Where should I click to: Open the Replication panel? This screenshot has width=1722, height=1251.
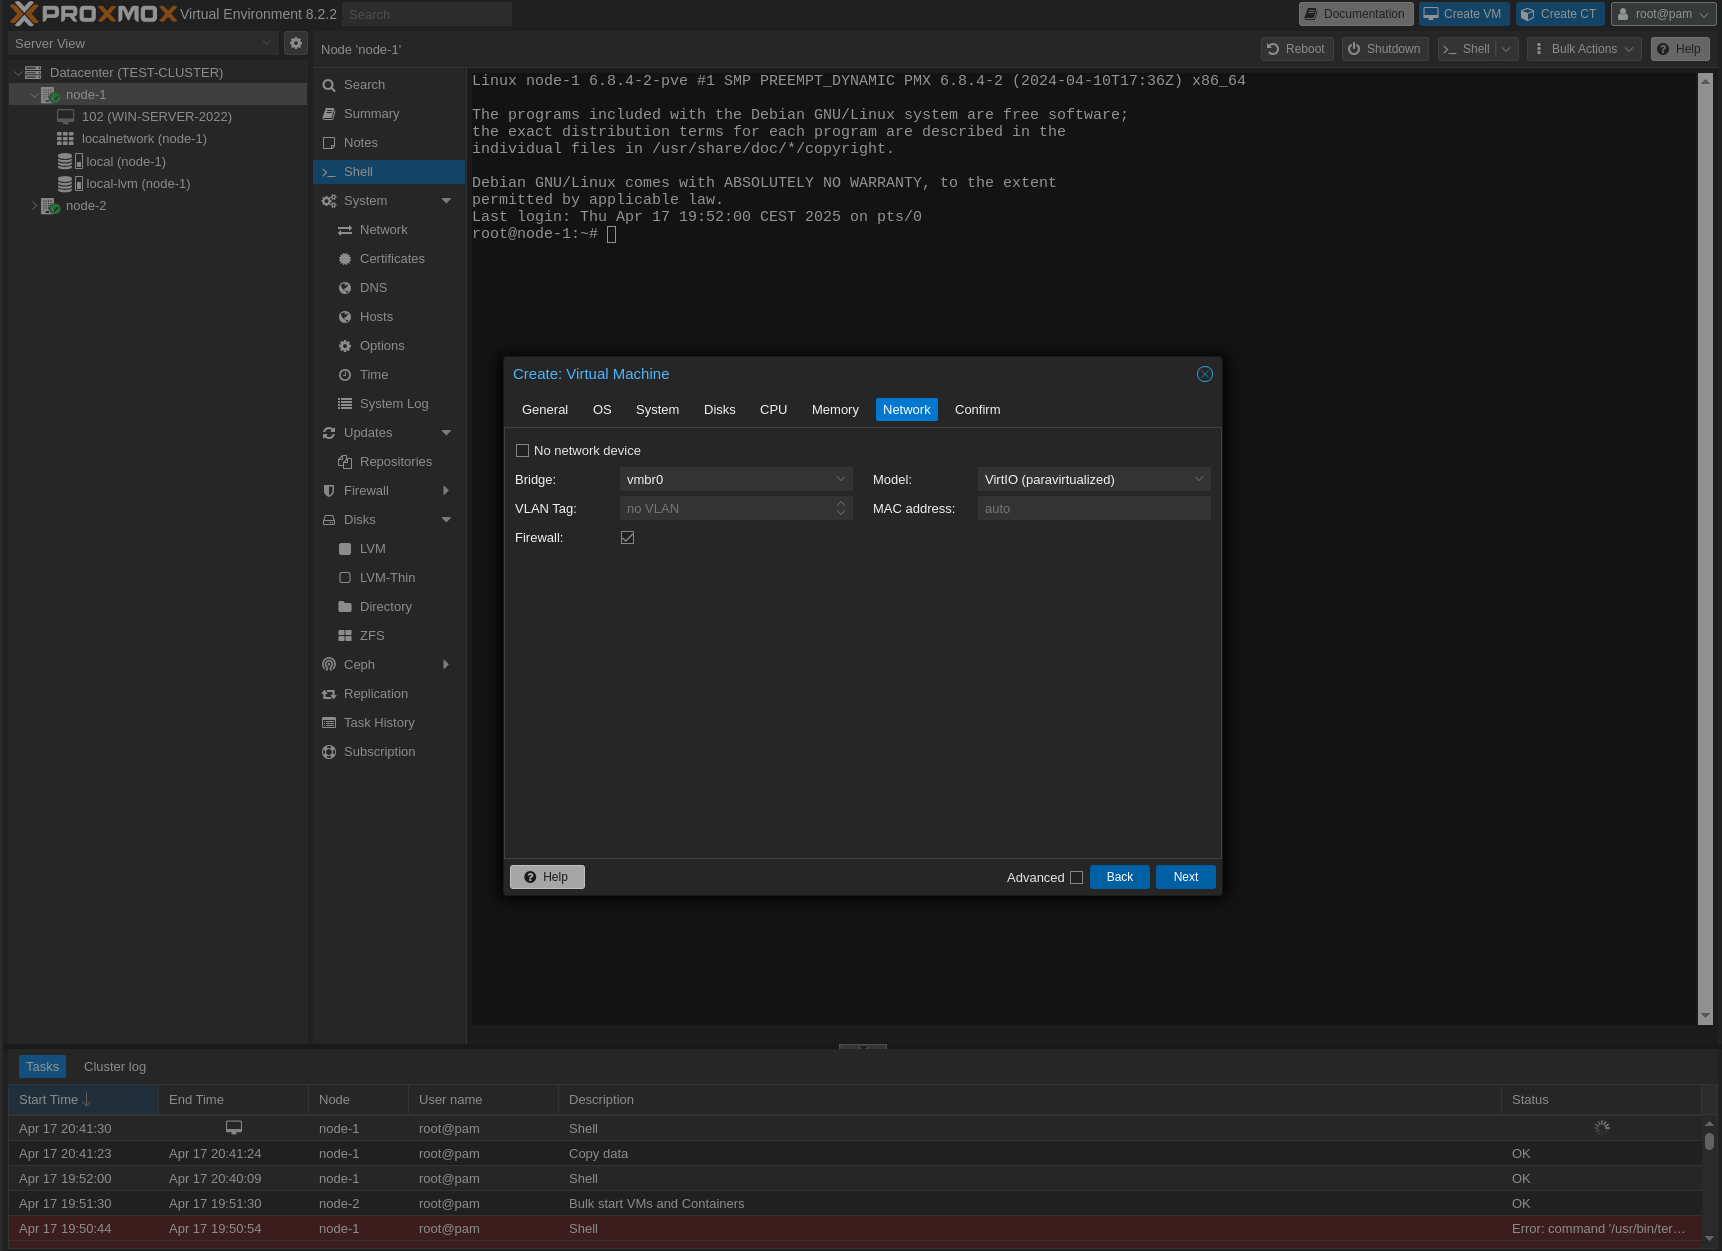pyautogui.click(x=375, y=693)
